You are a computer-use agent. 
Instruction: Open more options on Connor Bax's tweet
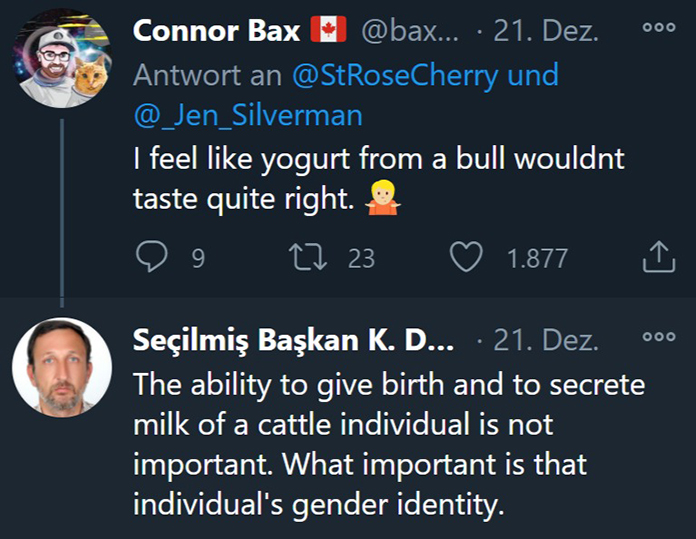click(658, 29)
